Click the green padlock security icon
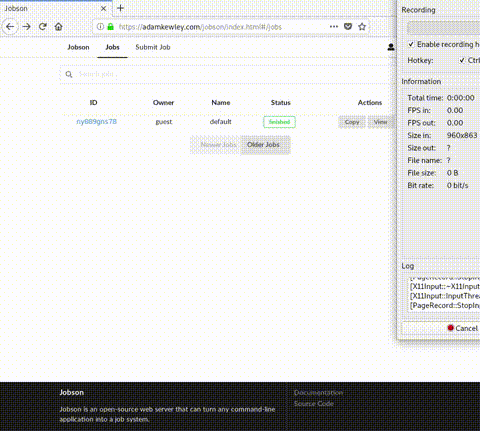The width and height of the screenshot is (480, 431). 110,27
